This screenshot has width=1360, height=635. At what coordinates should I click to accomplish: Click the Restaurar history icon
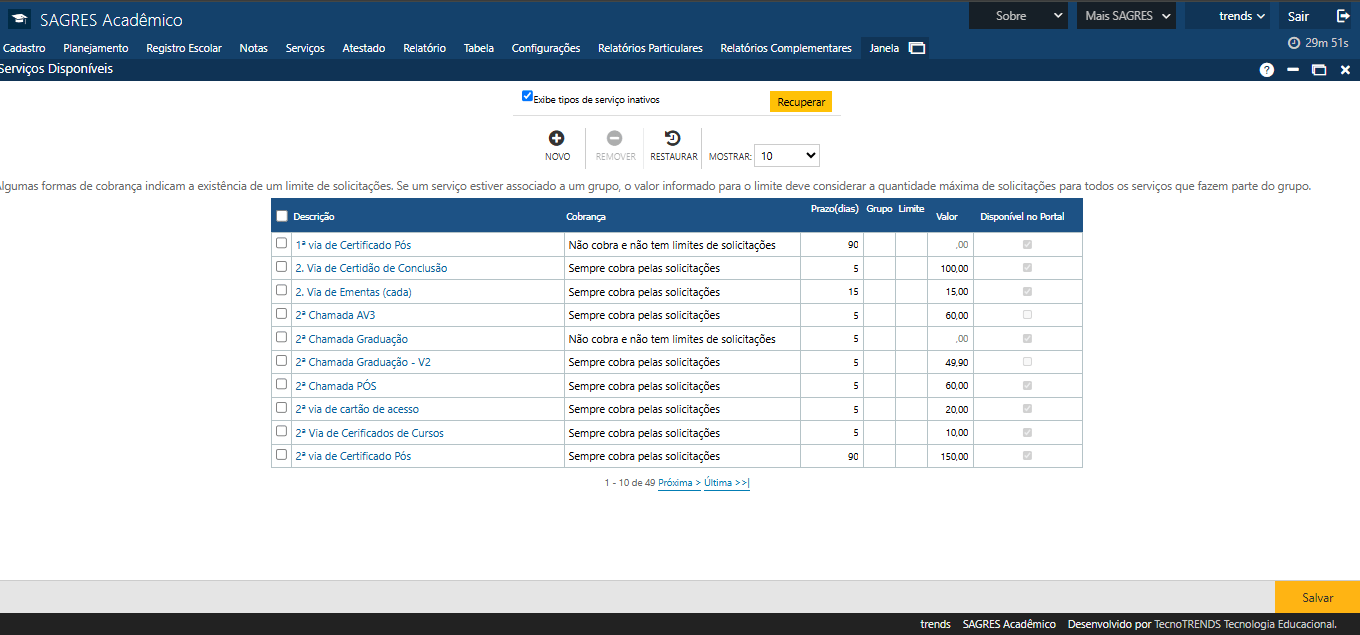click(673, 139)
